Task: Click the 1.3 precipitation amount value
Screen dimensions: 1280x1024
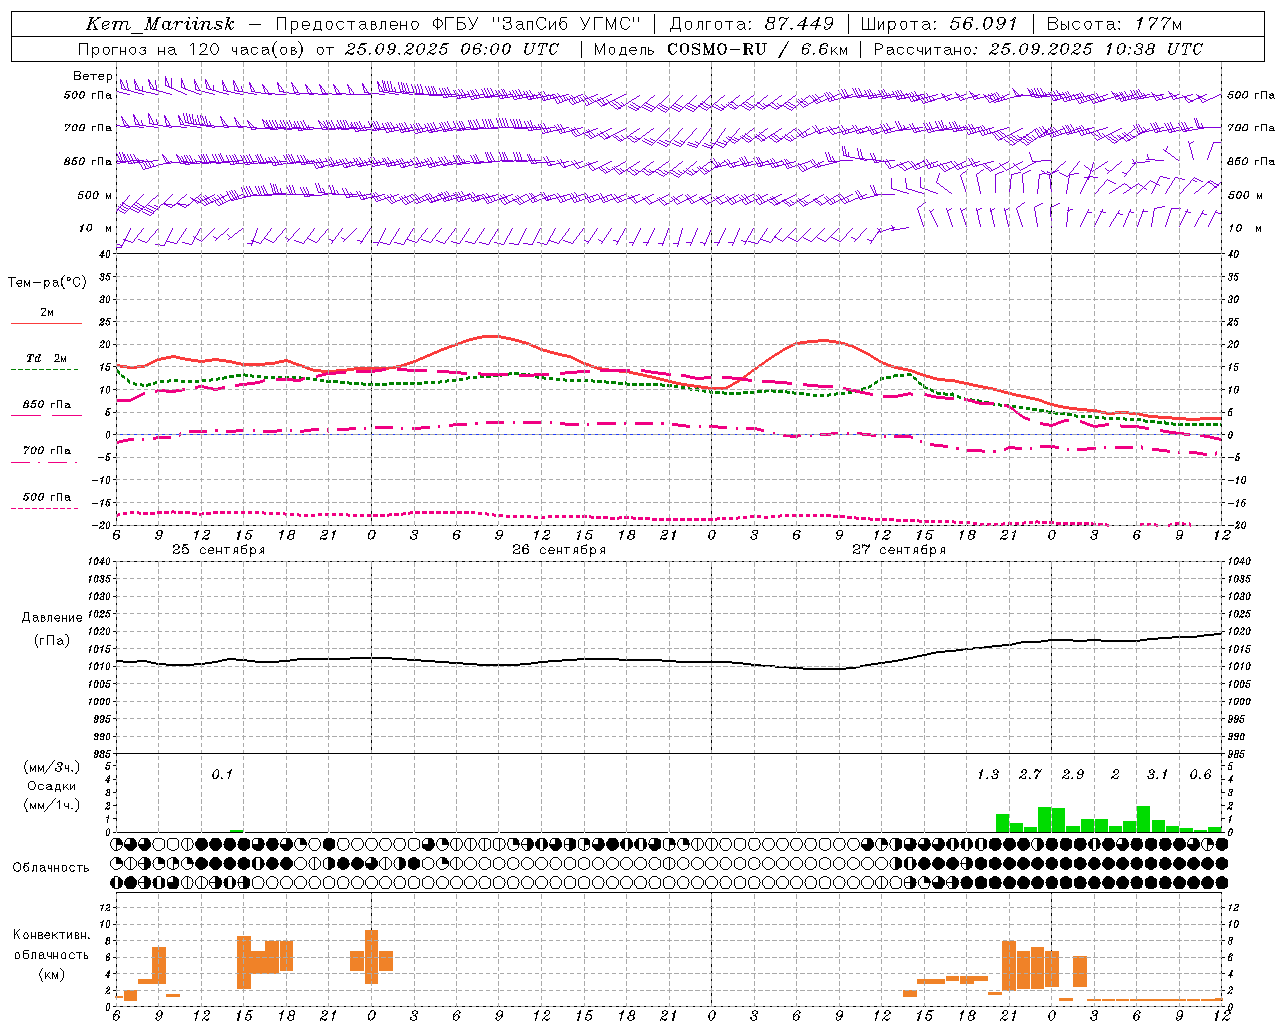Action: [988, 774]
